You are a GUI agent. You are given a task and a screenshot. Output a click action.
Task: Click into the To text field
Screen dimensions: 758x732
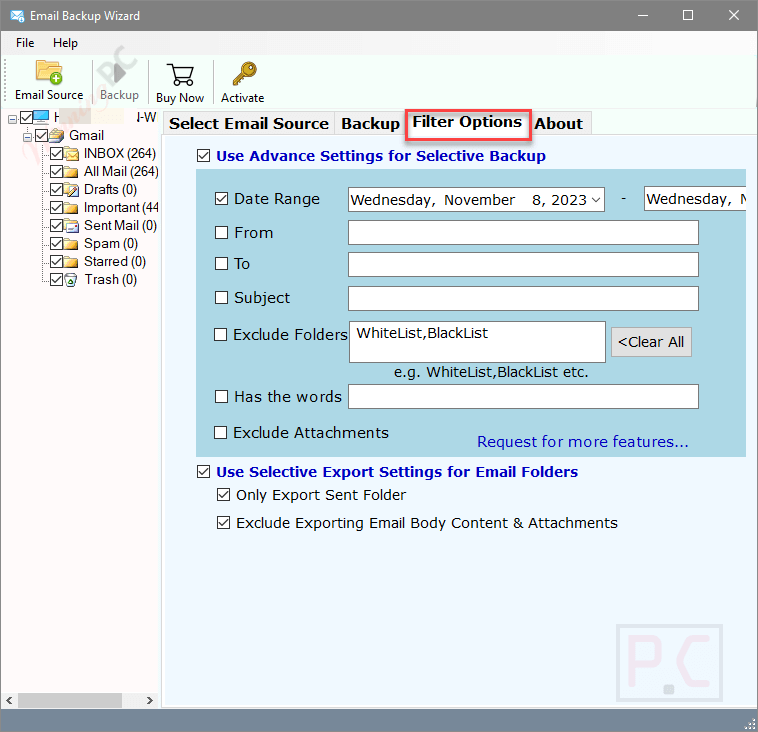click(523, 264)
